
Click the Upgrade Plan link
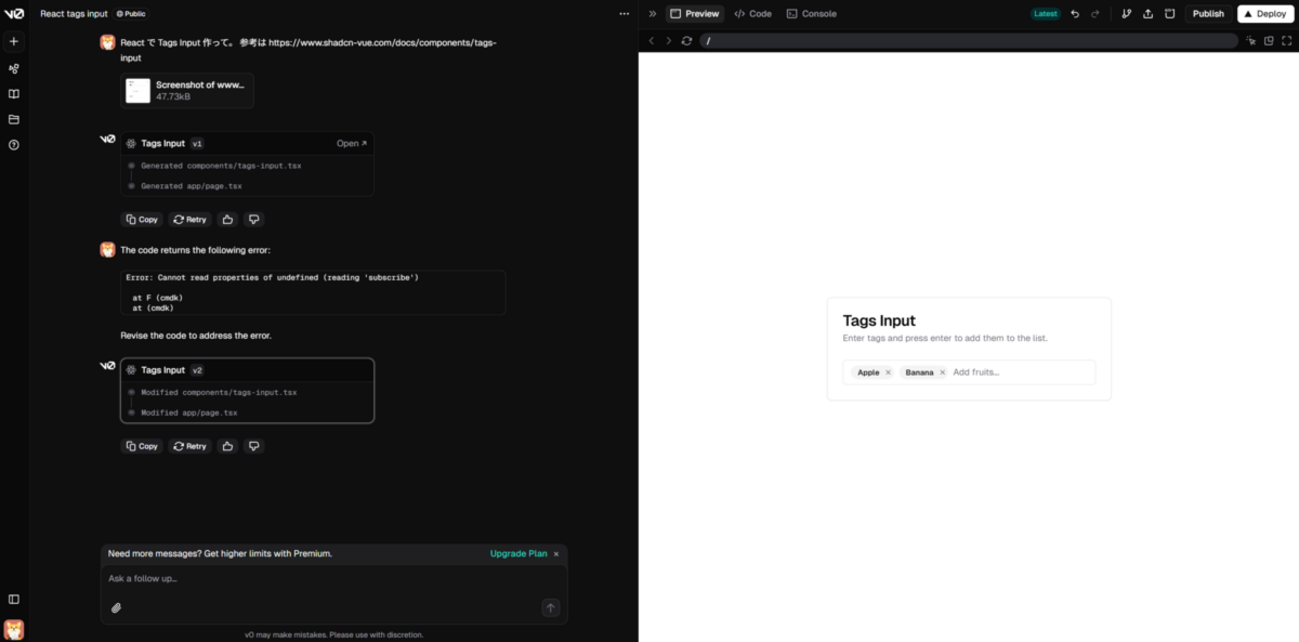[x=518, y=554]
